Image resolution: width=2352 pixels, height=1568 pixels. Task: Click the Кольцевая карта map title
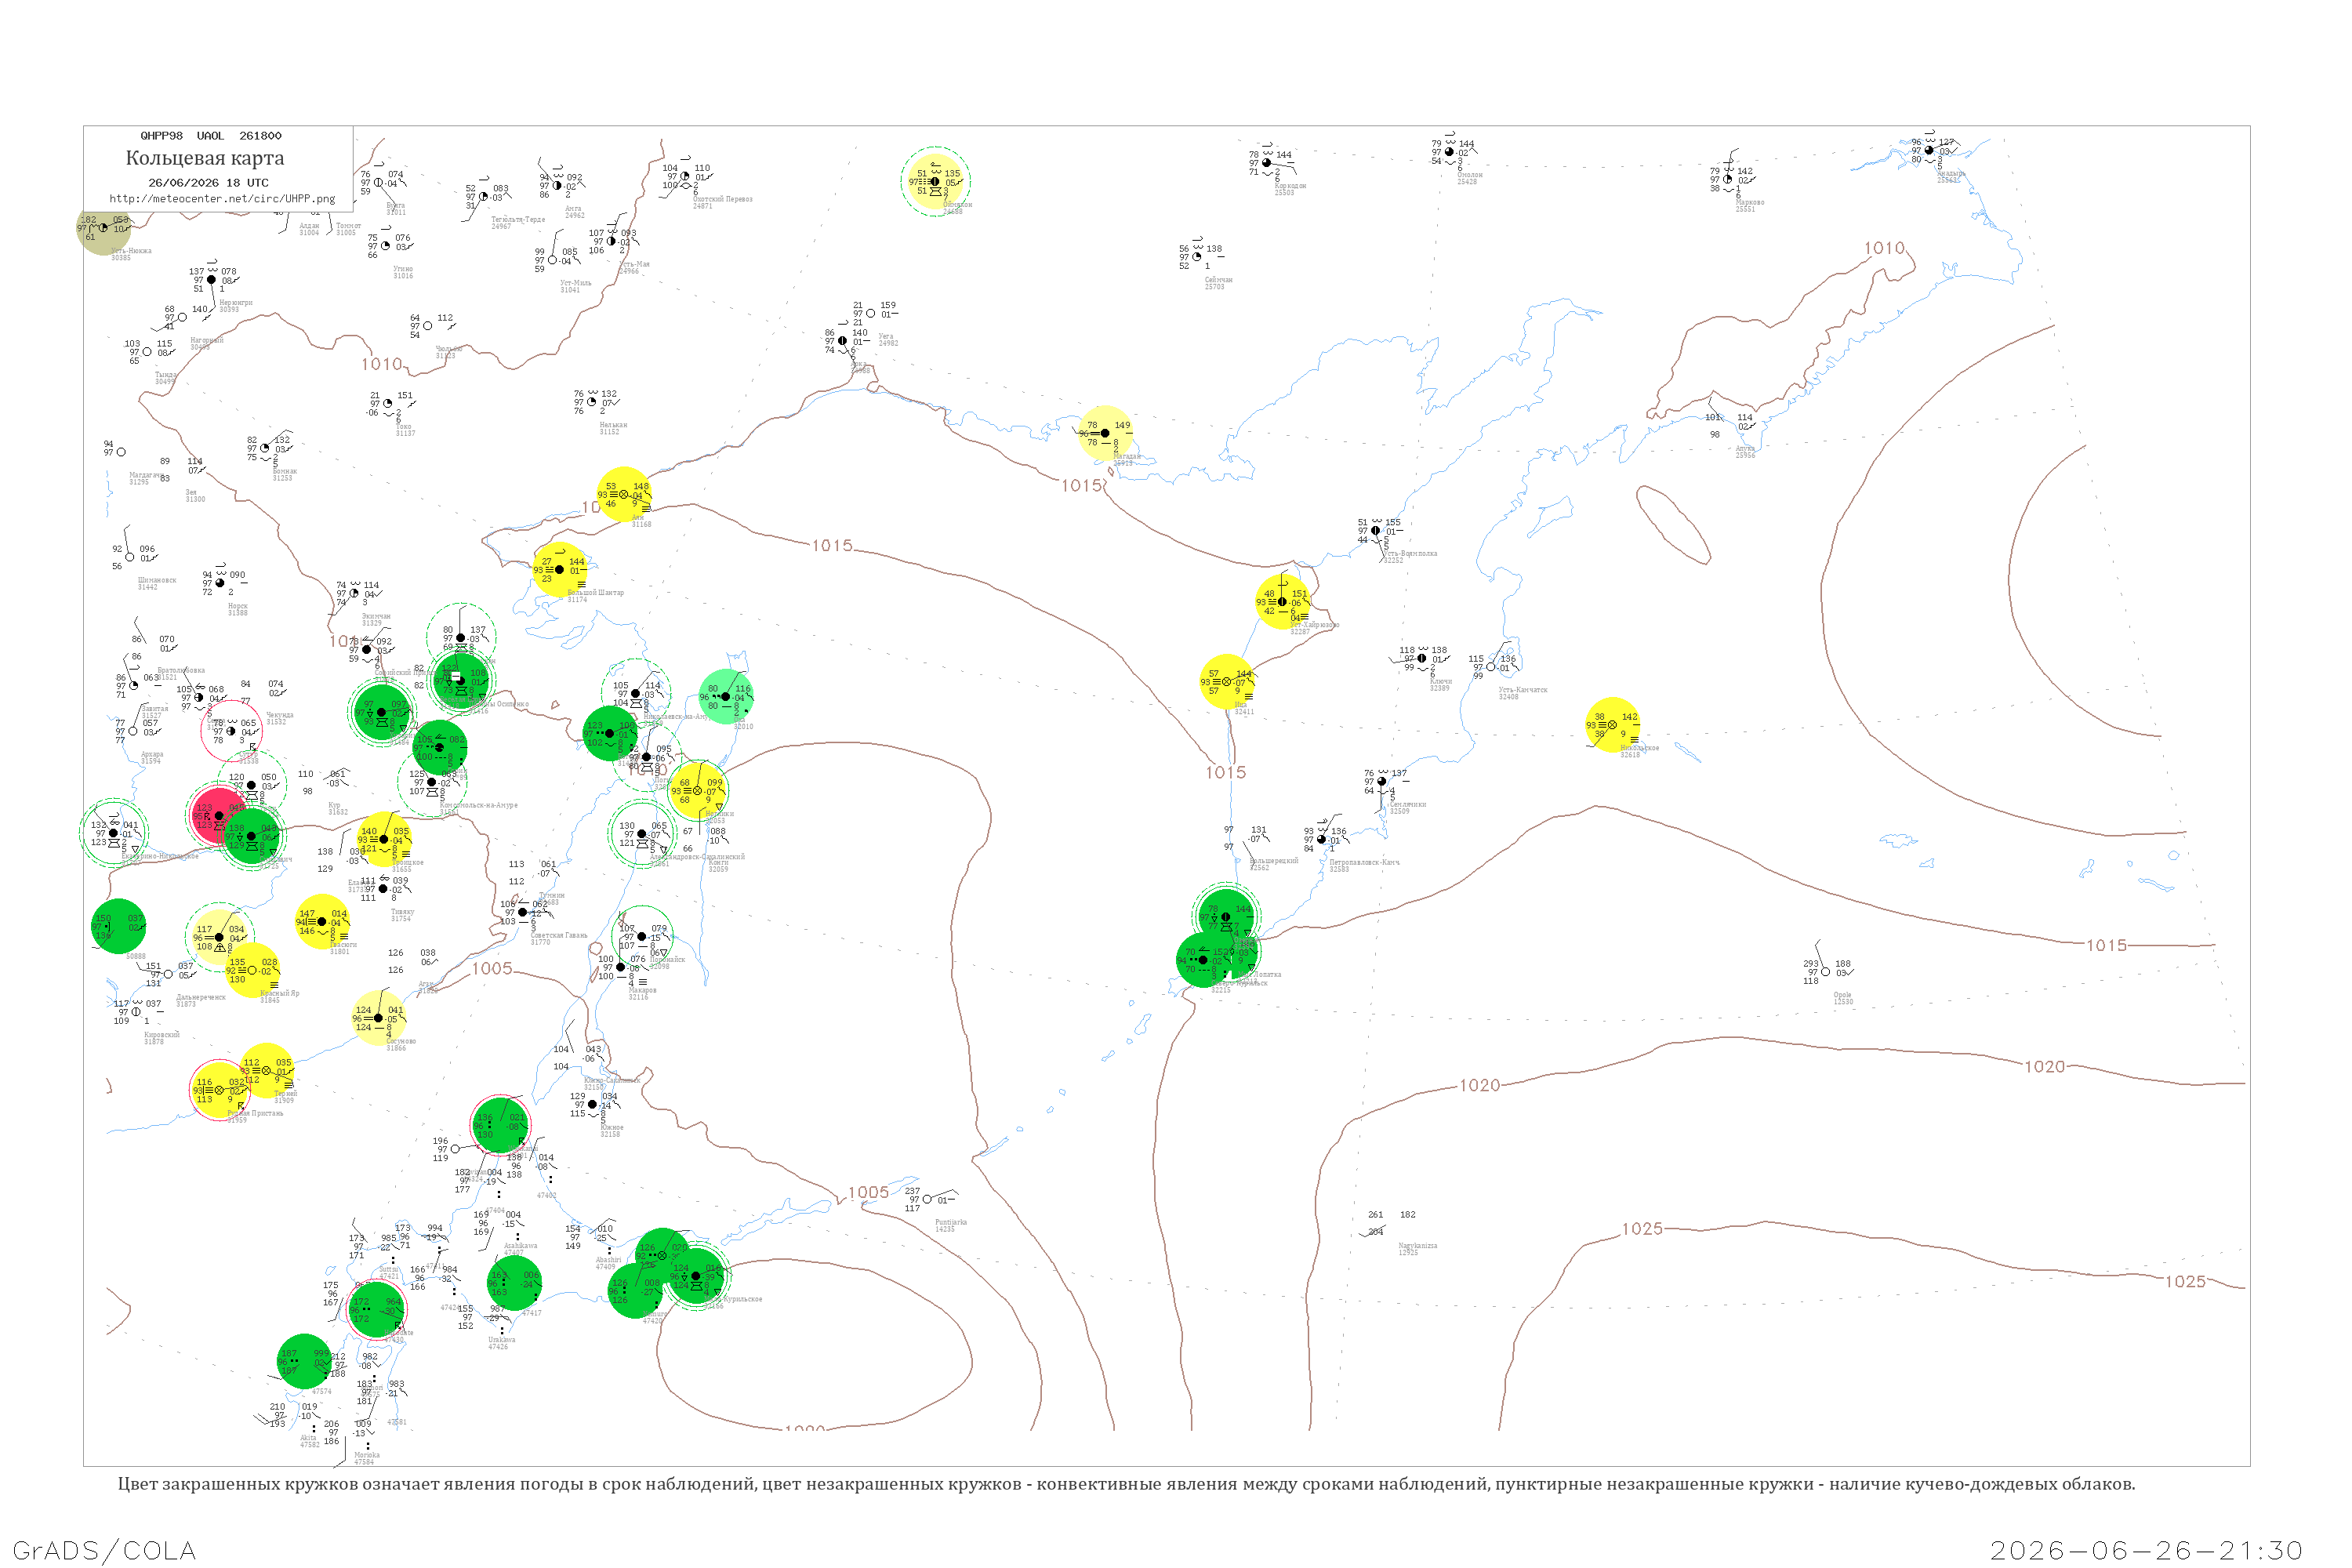coord(205,158)
